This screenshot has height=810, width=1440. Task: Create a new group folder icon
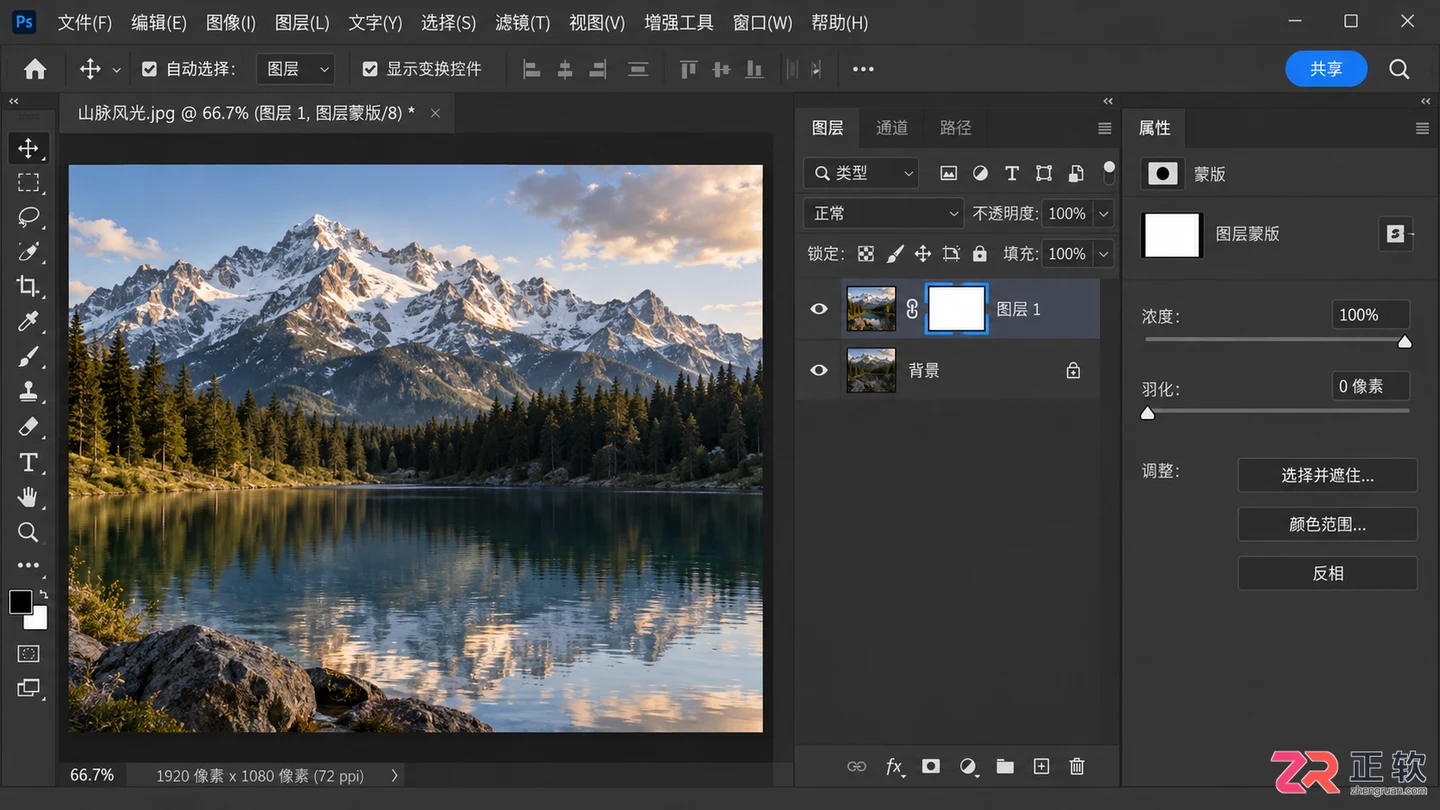coord(1005,767)
